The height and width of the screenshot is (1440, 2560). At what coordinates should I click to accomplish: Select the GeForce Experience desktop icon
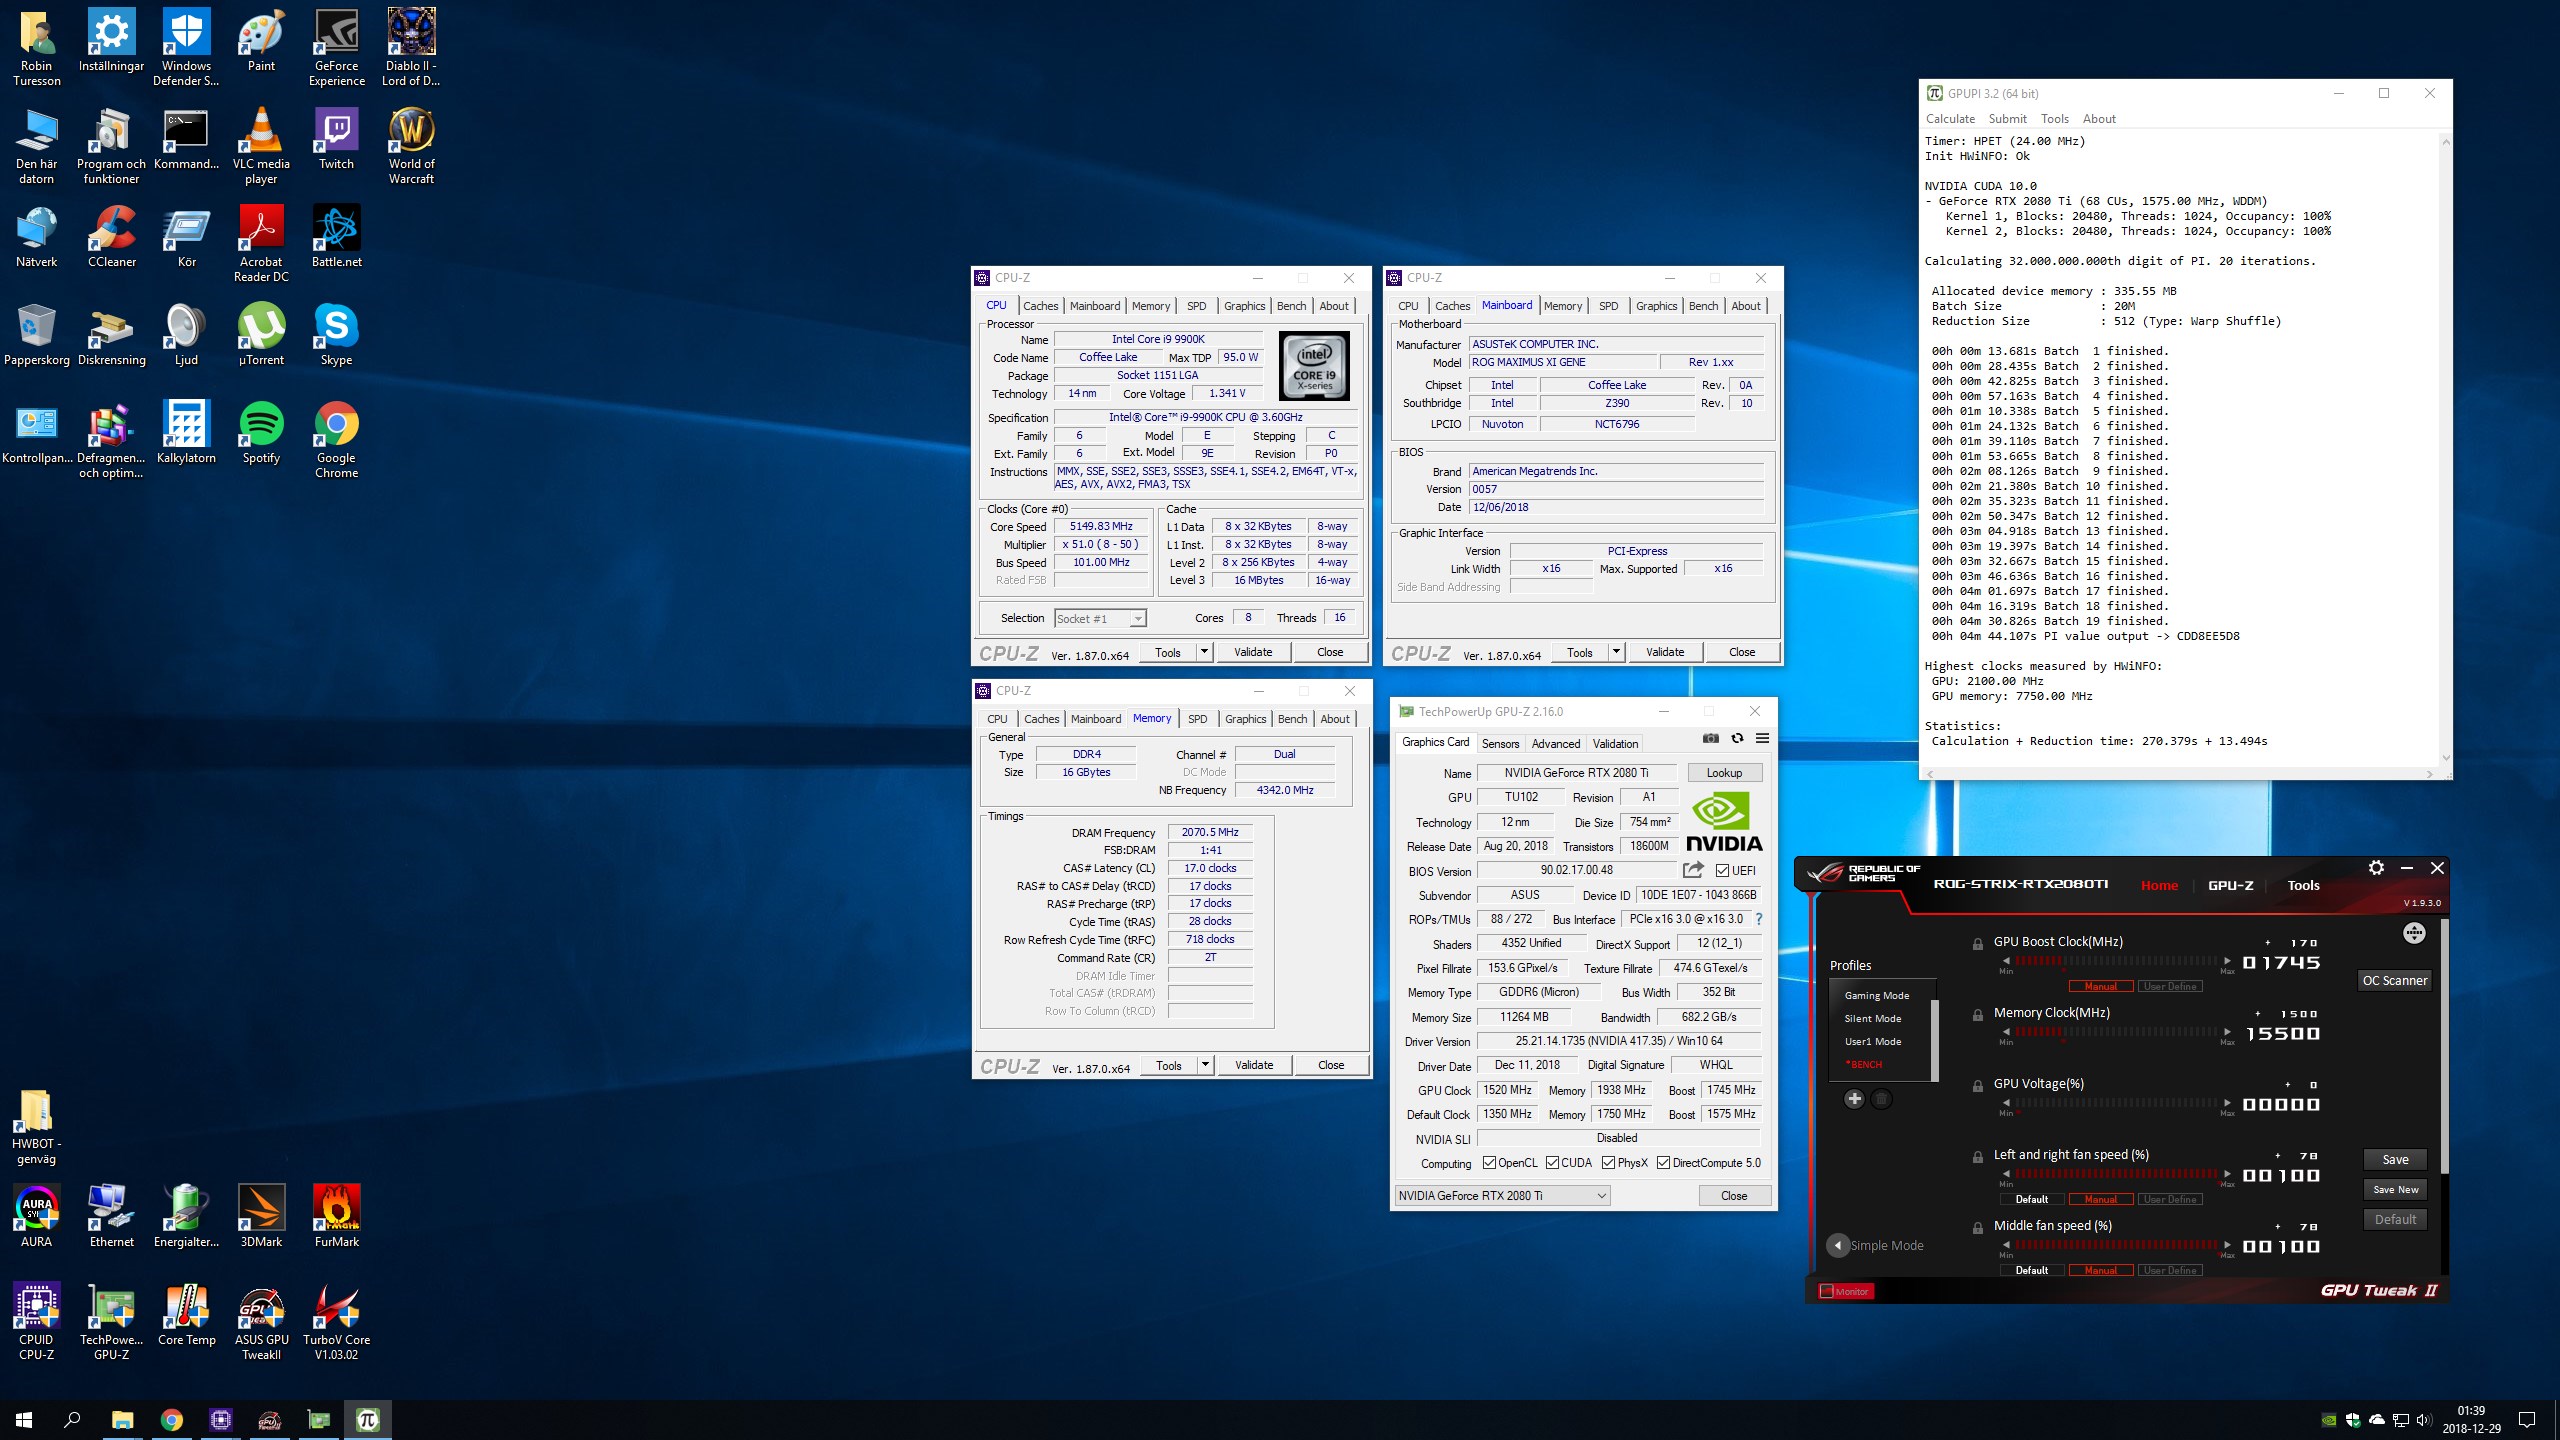pos(337,47)
